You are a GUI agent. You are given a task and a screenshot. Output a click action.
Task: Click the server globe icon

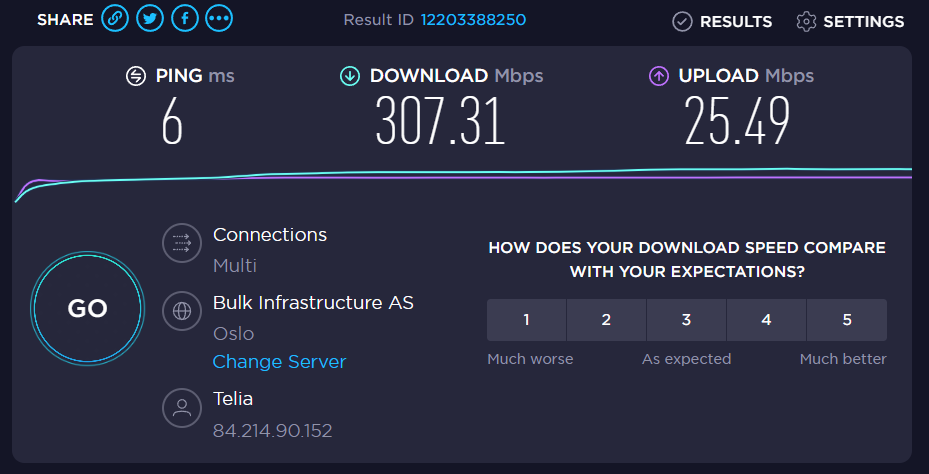(181, 310)
